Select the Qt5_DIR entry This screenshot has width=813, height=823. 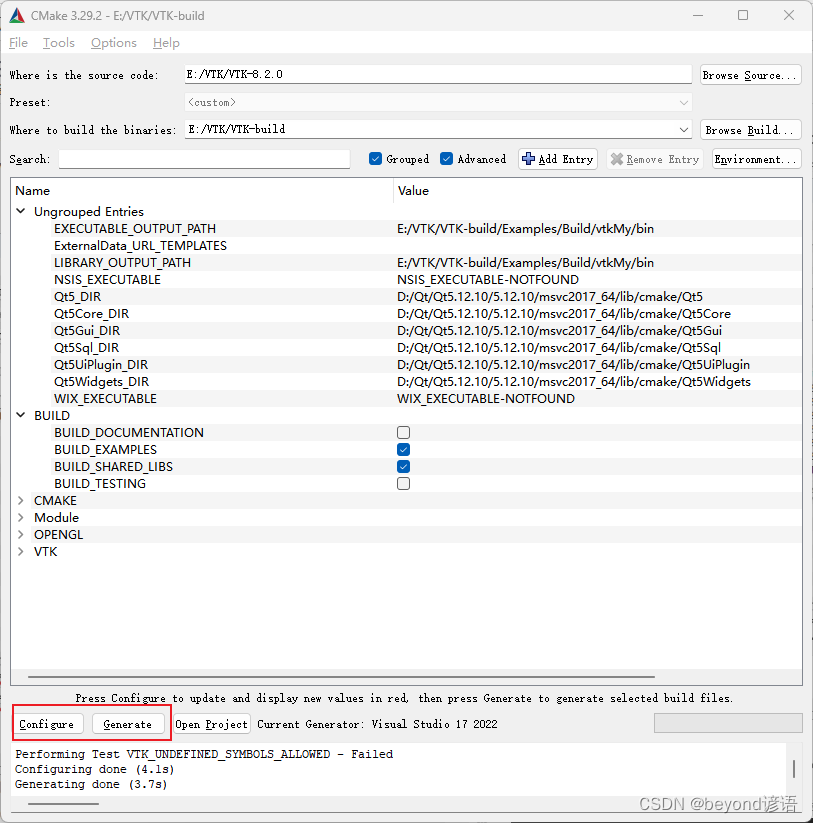pos(77,297)
